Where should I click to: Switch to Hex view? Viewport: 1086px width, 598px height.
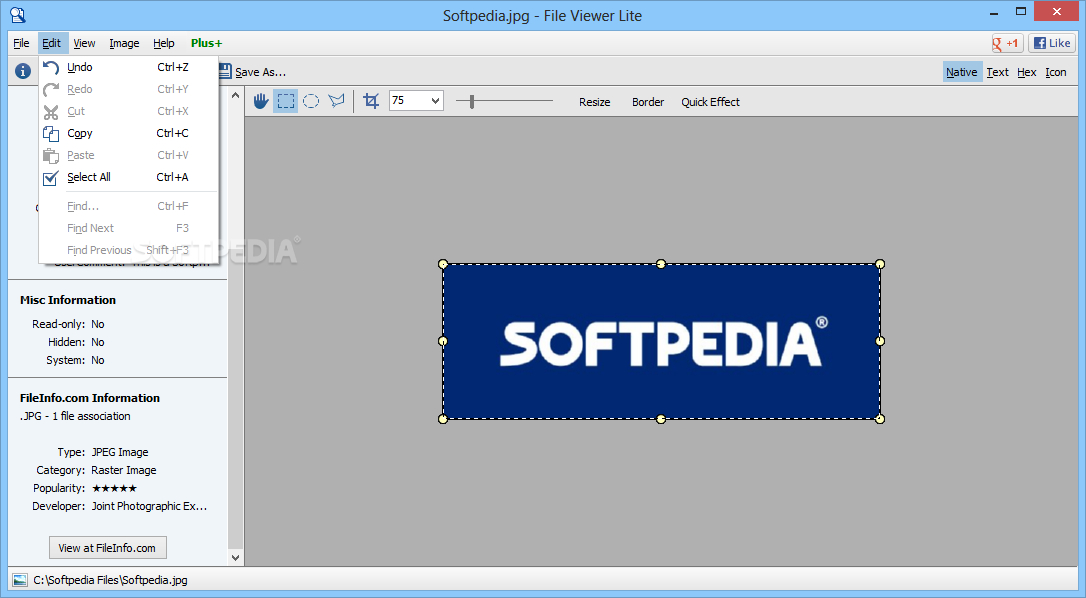1026,72
